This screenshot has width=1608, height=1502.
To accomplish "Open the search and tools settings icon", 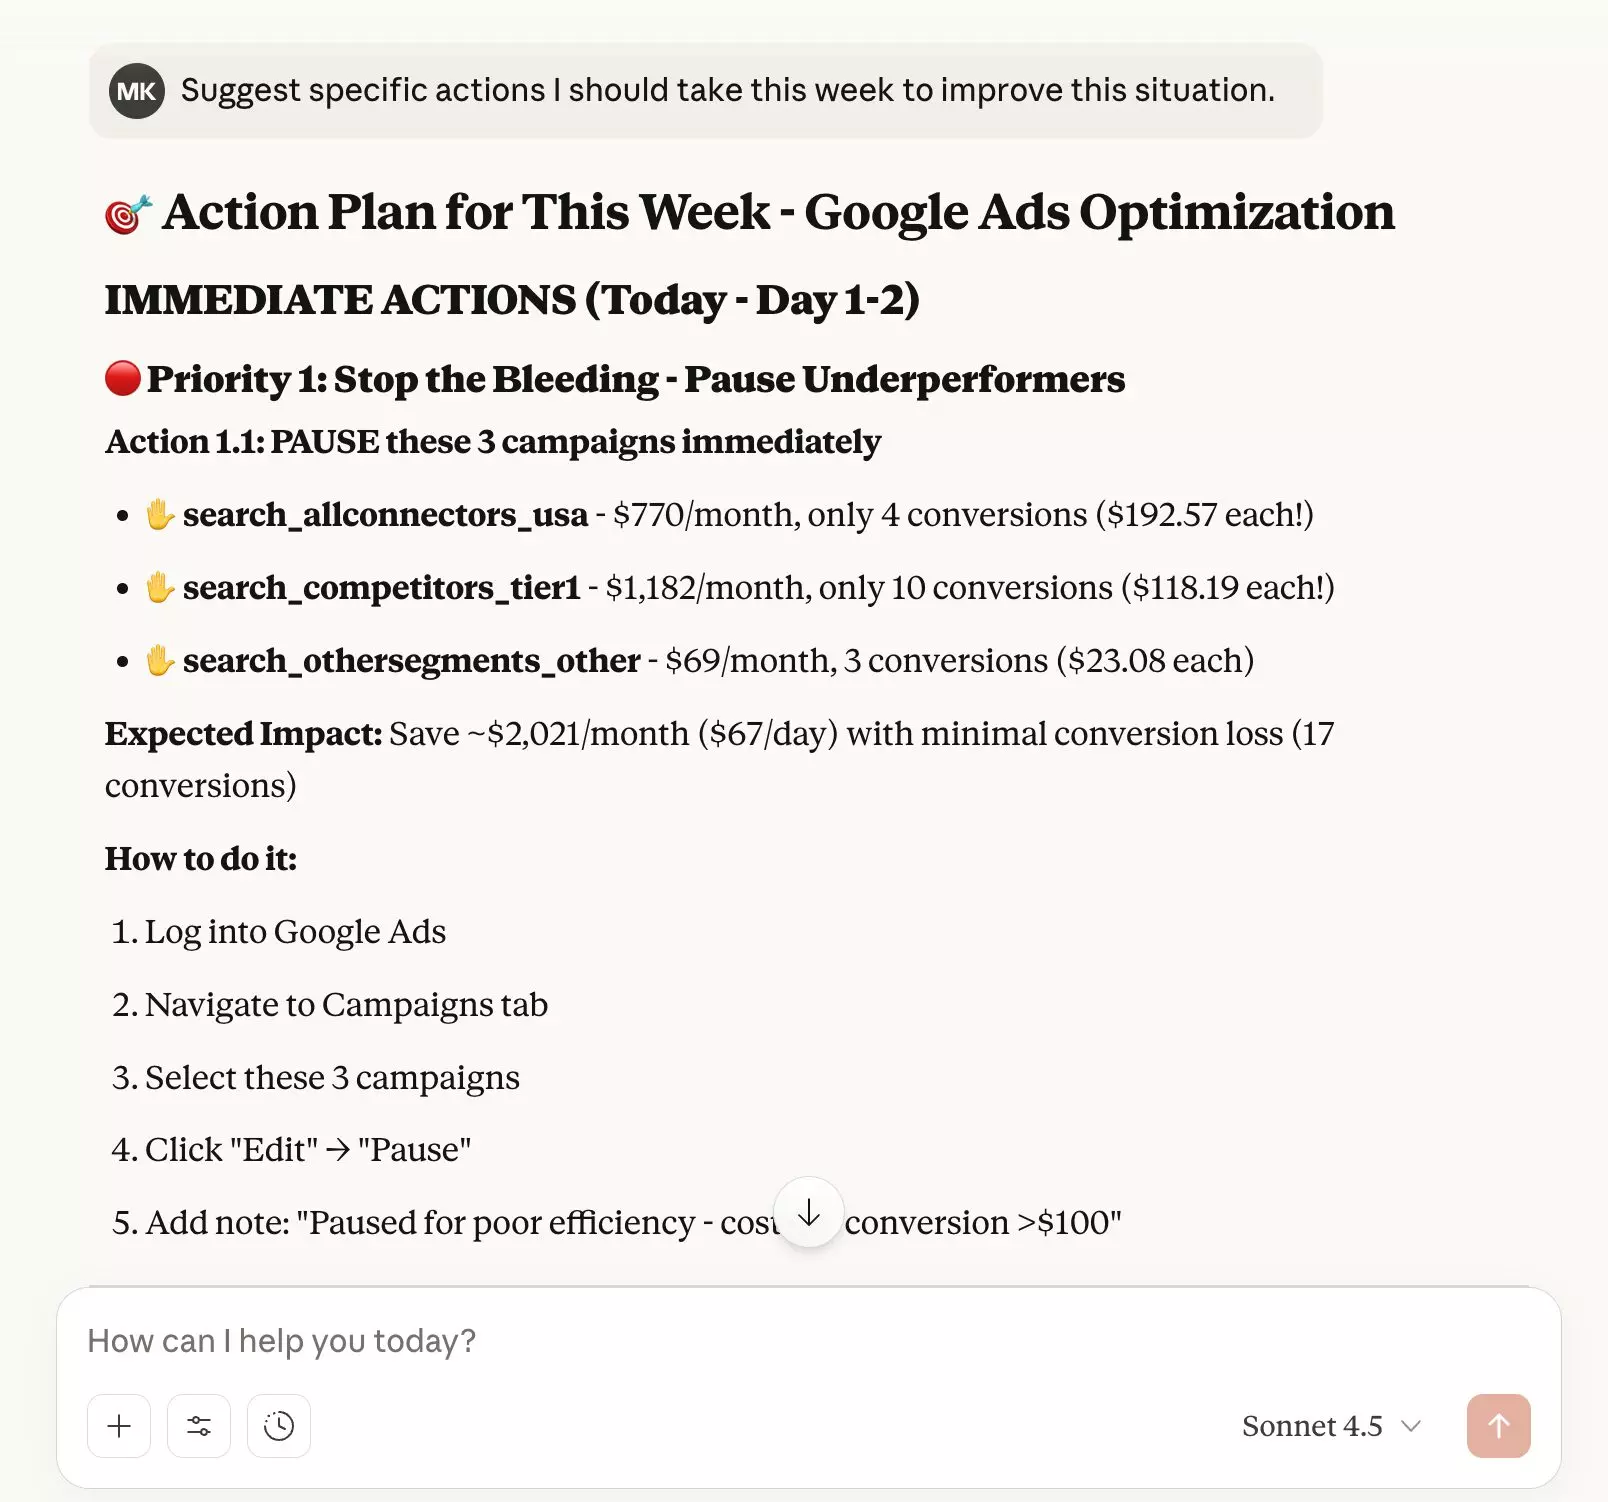I will click(x=199, y=1426).
